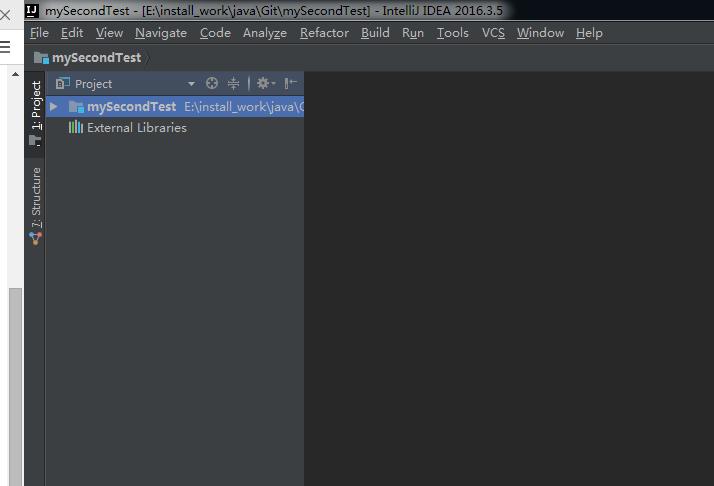Open the Code menu

pos(215,33)
